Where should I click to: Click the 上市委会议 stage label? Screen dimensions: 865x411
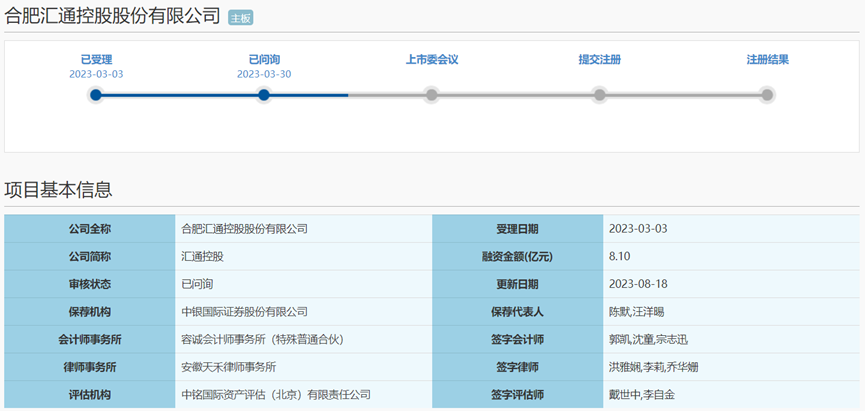(x=432, y=60)
